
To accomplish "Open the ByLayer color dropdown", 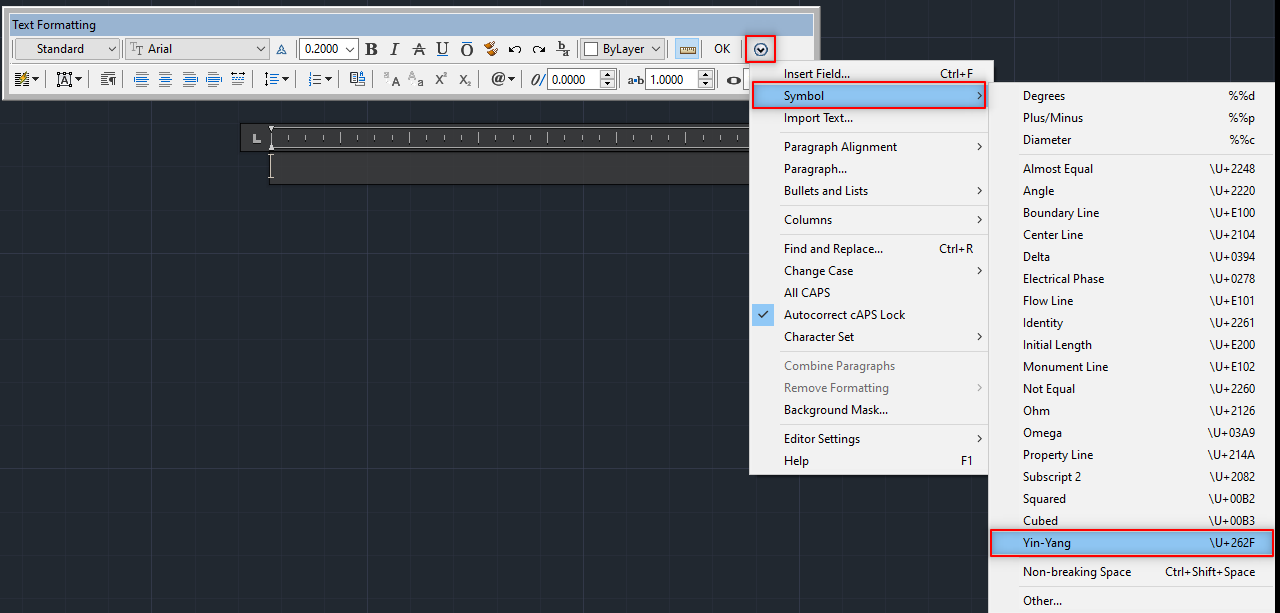I will coord(624,49).
